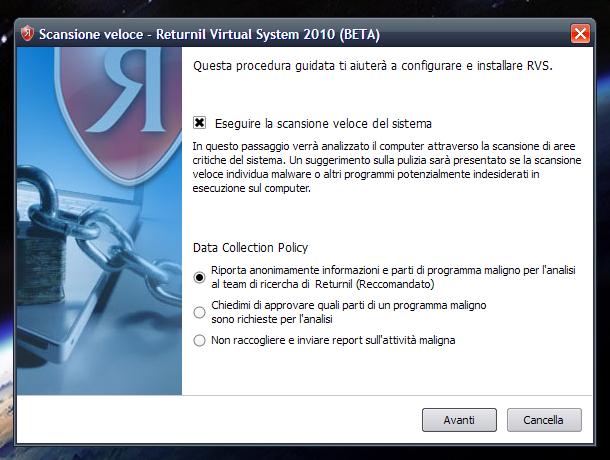Viewport: 610px width, 460px height.
Task: Click the 'In questo passaggio' description paragraph
Action: (x=387, y=167)
